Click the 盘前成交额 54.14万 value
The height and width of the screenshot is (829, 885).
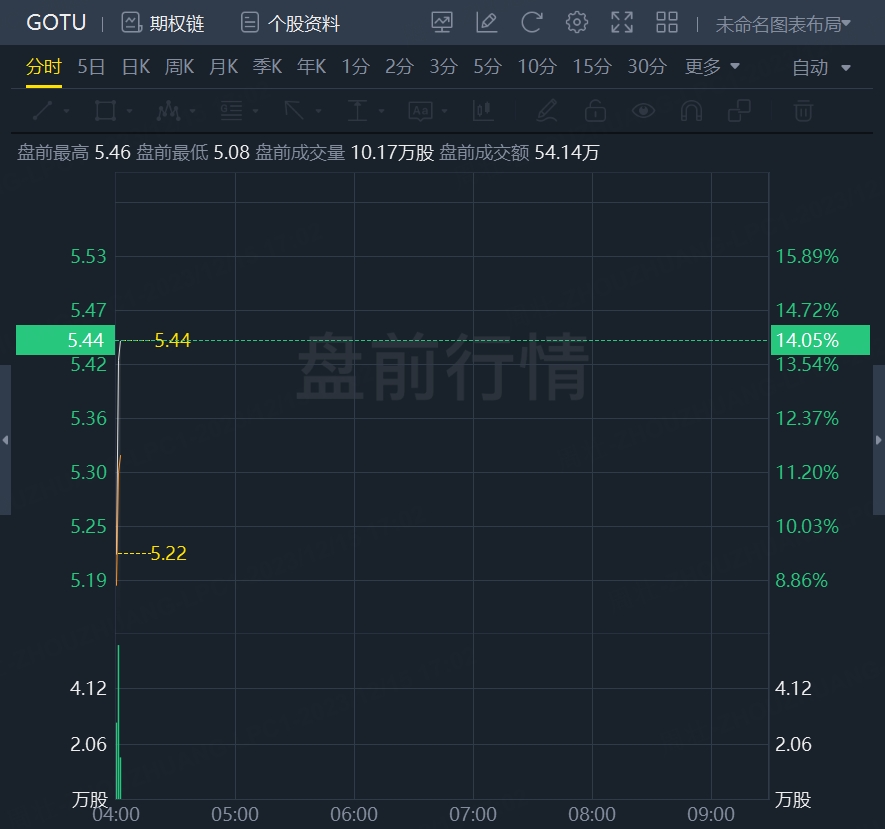pyautogui.click(x=567, y=152)
